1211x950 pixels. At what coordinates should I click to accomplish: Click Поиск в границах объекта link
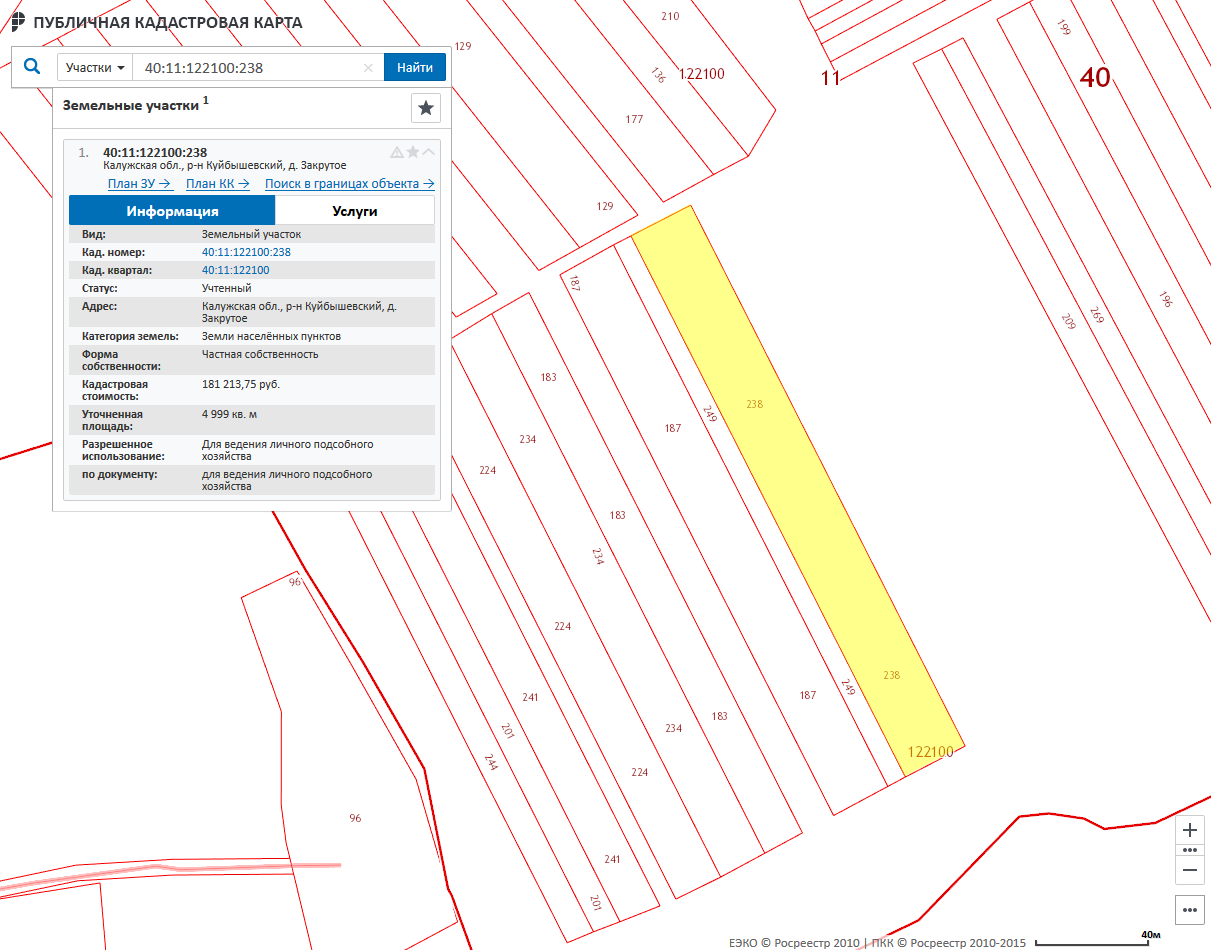(349, 184)
